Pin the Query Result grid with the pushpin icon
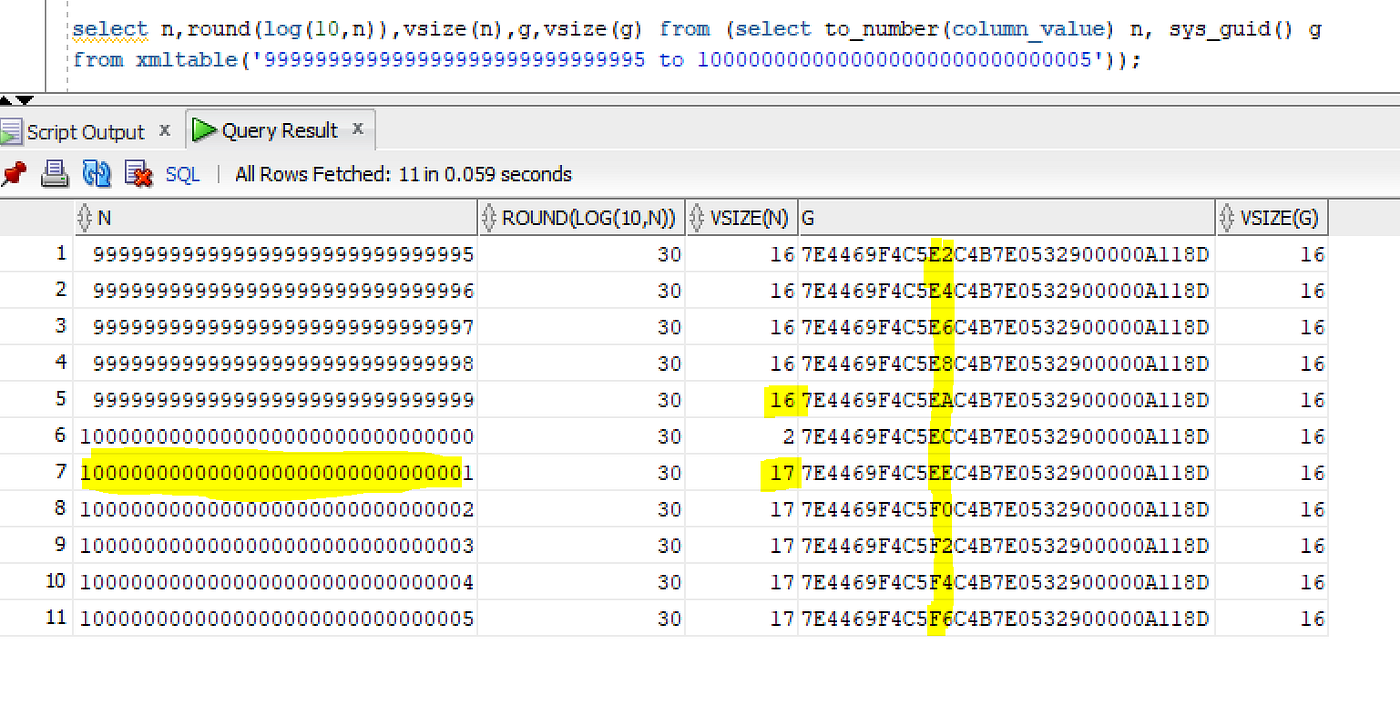The image size is (1400, 707). click(x=14, y=174)
